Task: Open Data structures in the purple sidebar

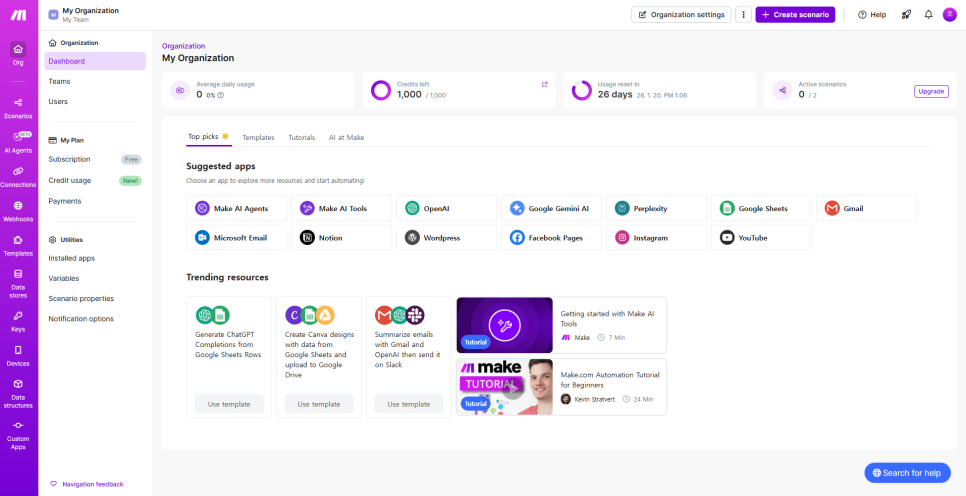Action: 18,394
